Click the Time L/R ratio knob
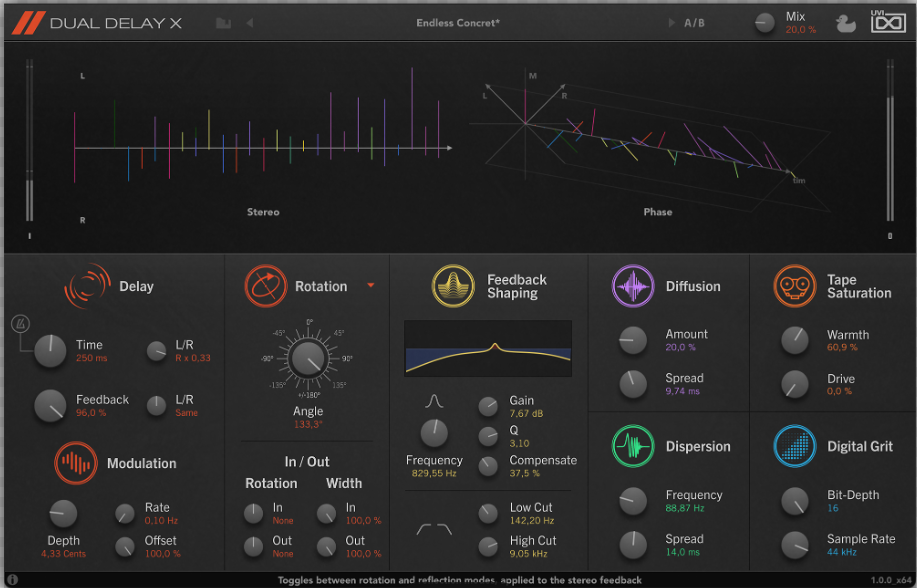The image size is (917, 588). pos(156,351)
